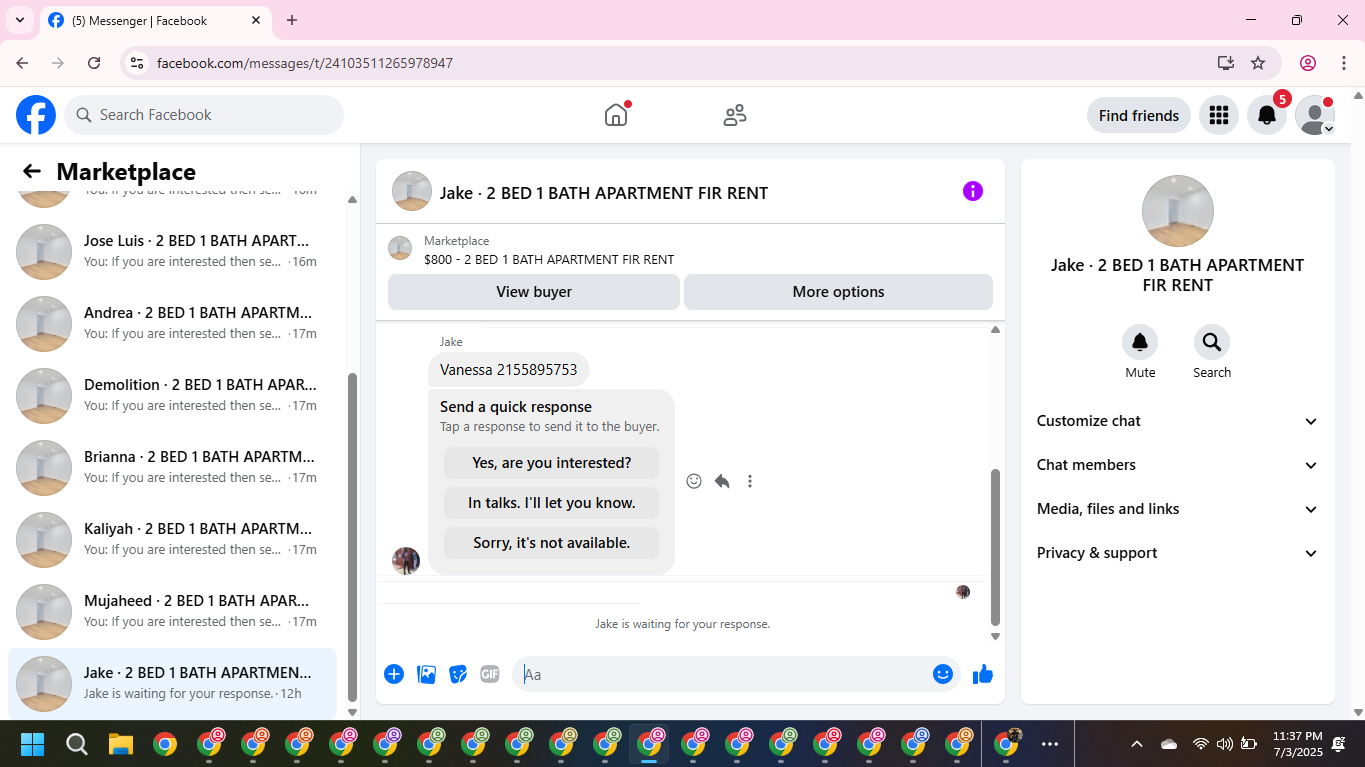Expand Media, files and links section
This screenshot has height=767, width=1365.
tap(1178, 509)
